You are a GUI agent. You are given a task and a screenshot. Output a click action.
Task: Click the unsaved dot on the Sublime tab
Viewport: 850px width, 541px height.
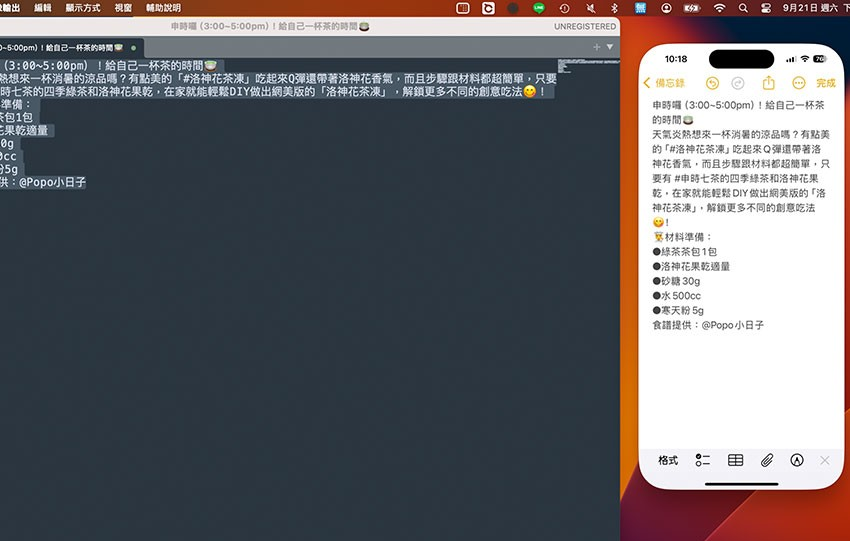[133, 48]
